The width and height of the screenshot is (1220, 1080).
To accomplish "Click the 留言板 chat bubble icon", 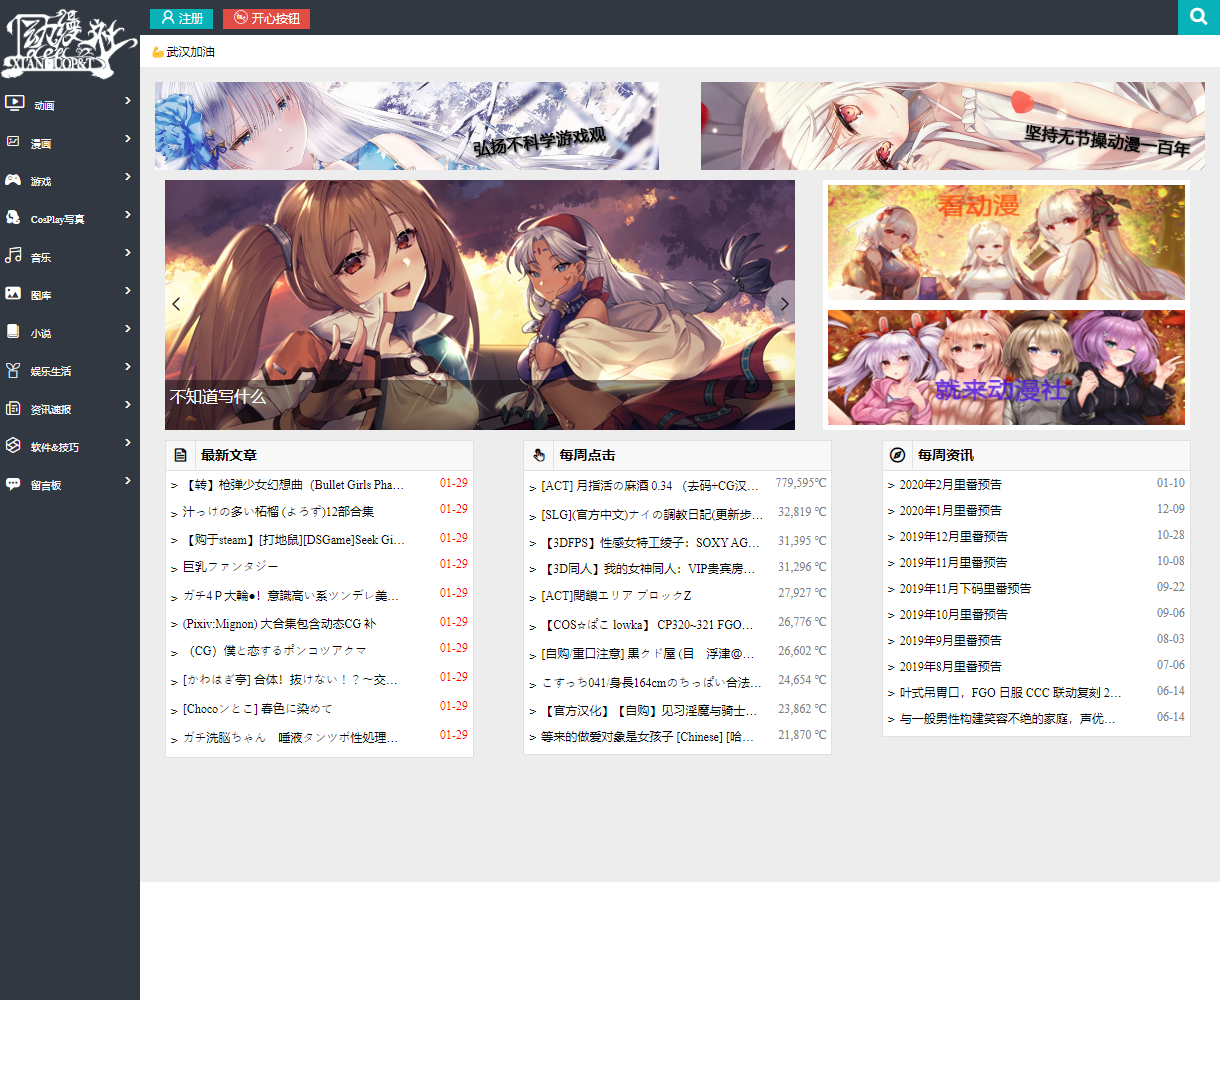I will (13, 484).
